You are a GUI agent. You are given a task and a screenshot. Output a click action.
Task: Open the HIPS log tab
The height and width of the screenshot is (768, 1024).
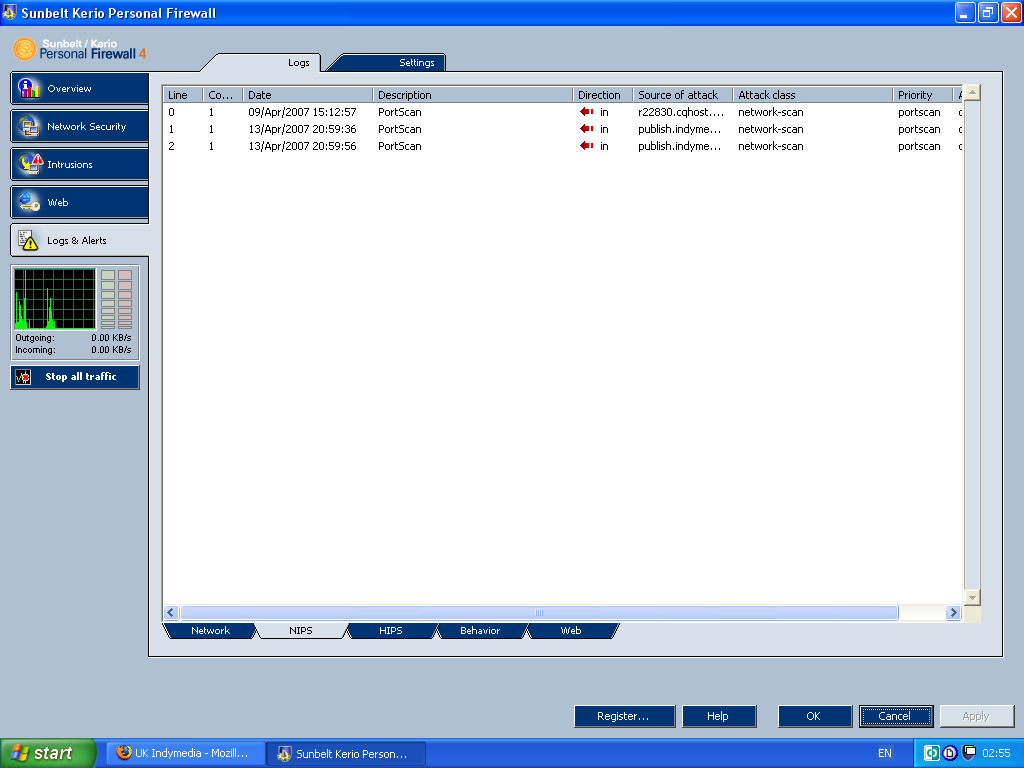(x=390, y=631)
